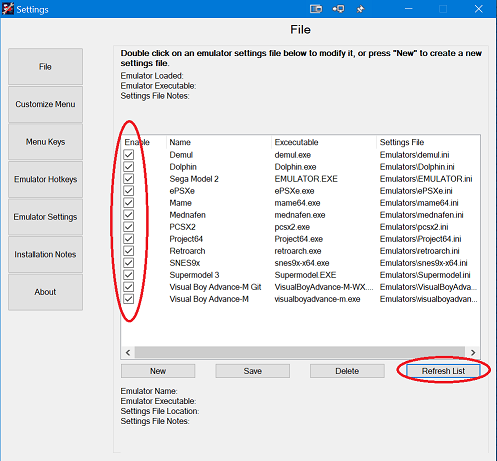The width and height of the screenshot is (497, 461).
Task: Click the New button
Action: [x=158, y=371]
